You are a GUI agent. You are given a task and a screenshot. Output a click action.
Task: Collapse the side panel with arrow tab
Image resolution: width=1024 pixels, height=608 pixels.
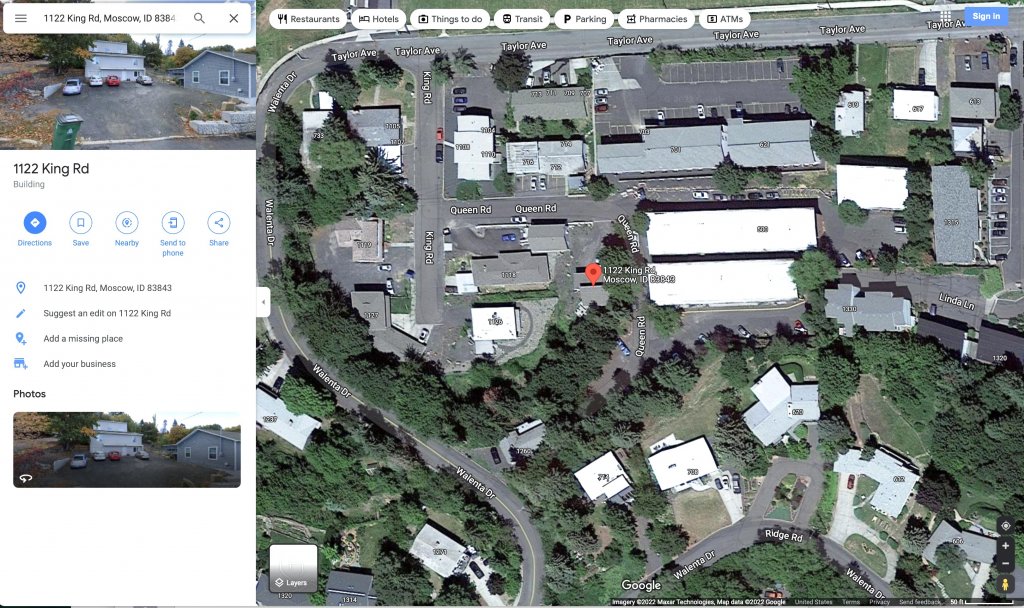tap(263, 302)
